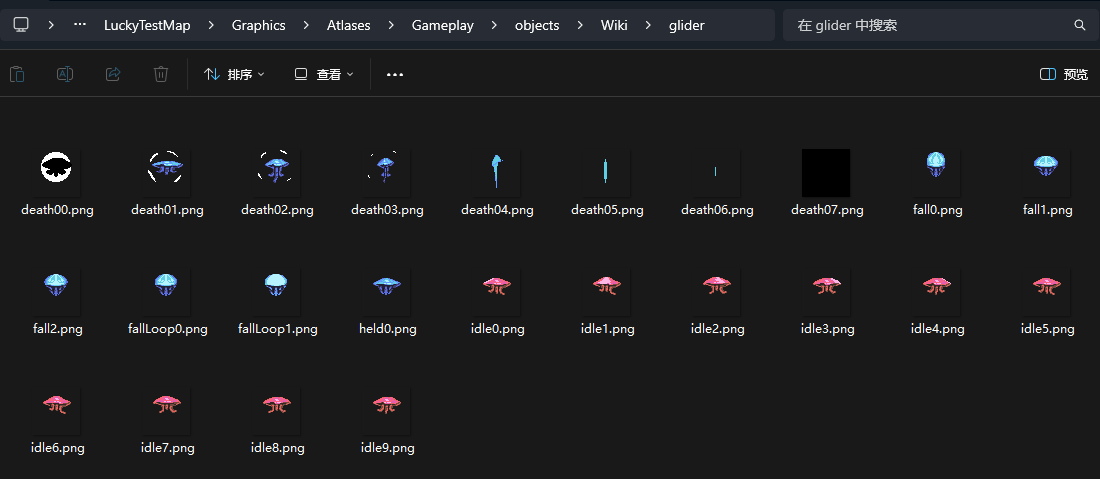Select idle1.png thumbnail

point(606,292)
